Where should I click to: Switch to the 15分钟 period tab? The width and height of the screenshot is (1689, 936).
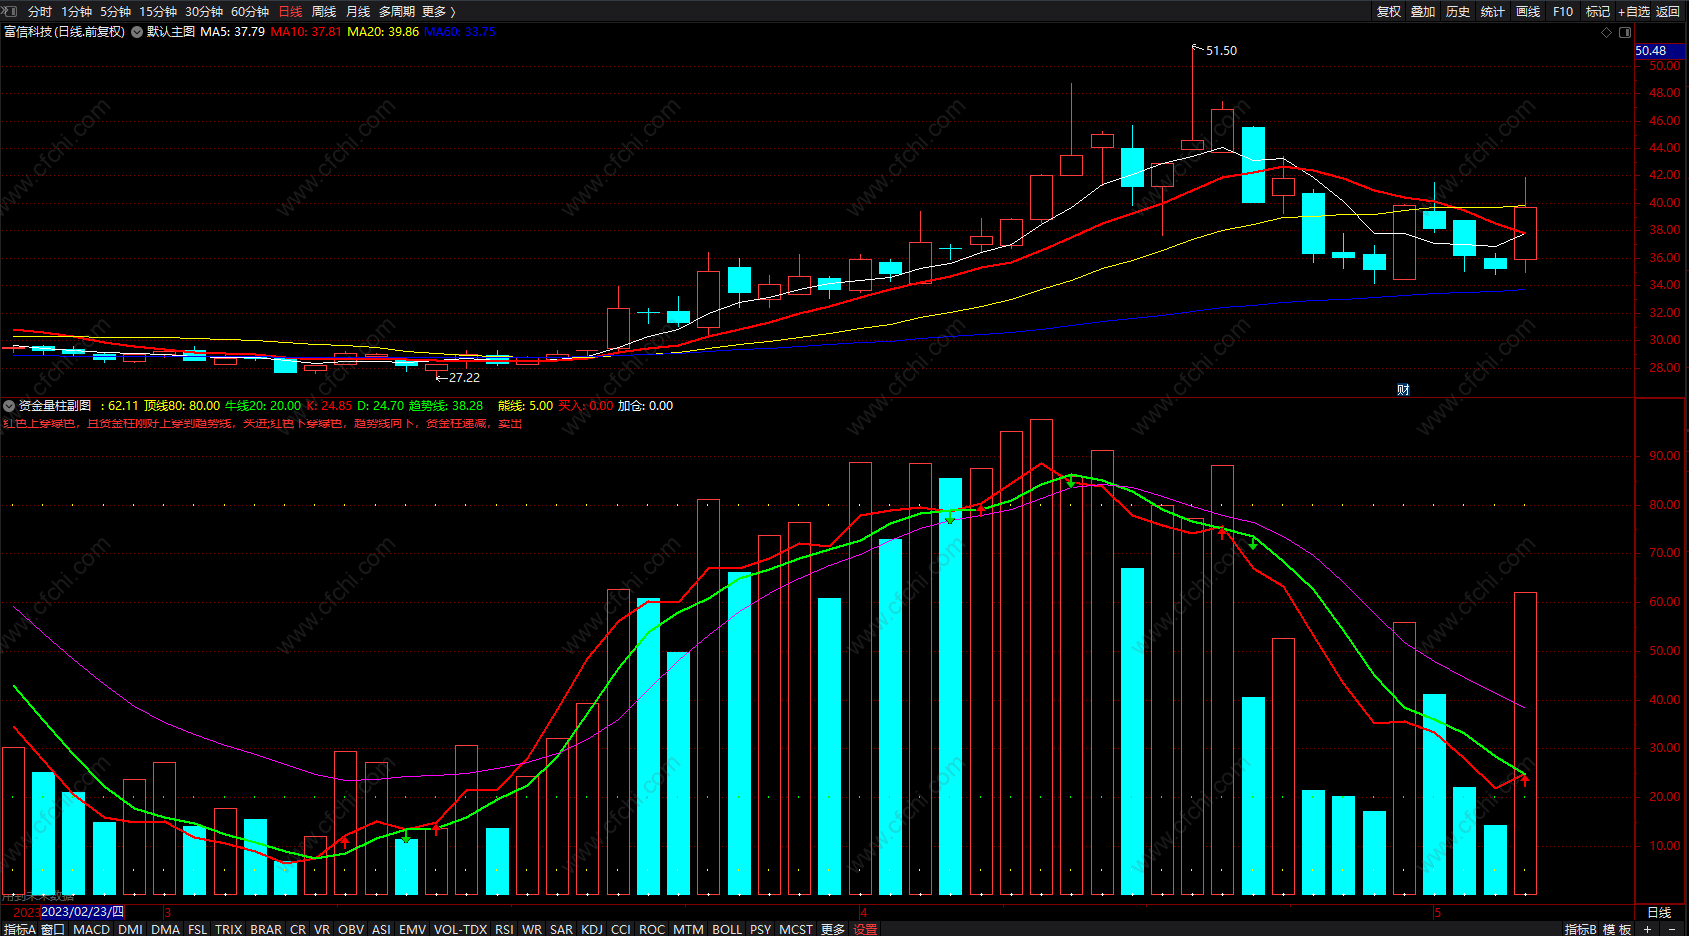[158, 11]
